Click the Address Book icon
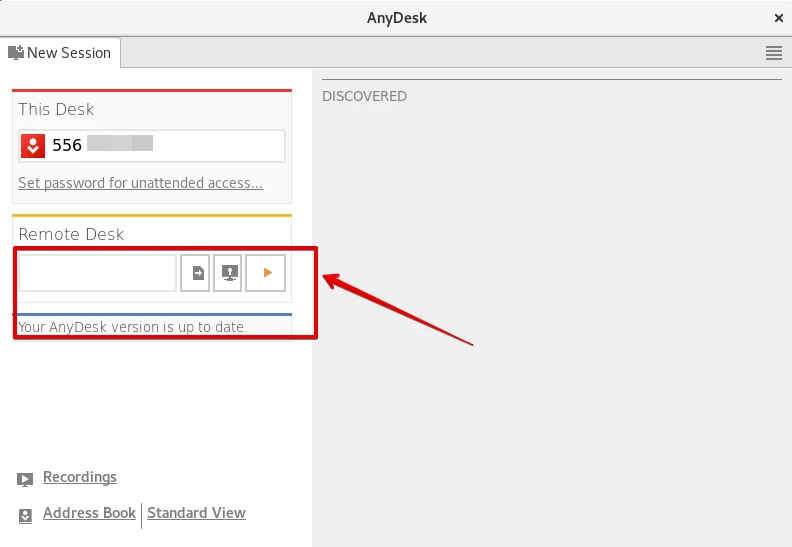 25,516
